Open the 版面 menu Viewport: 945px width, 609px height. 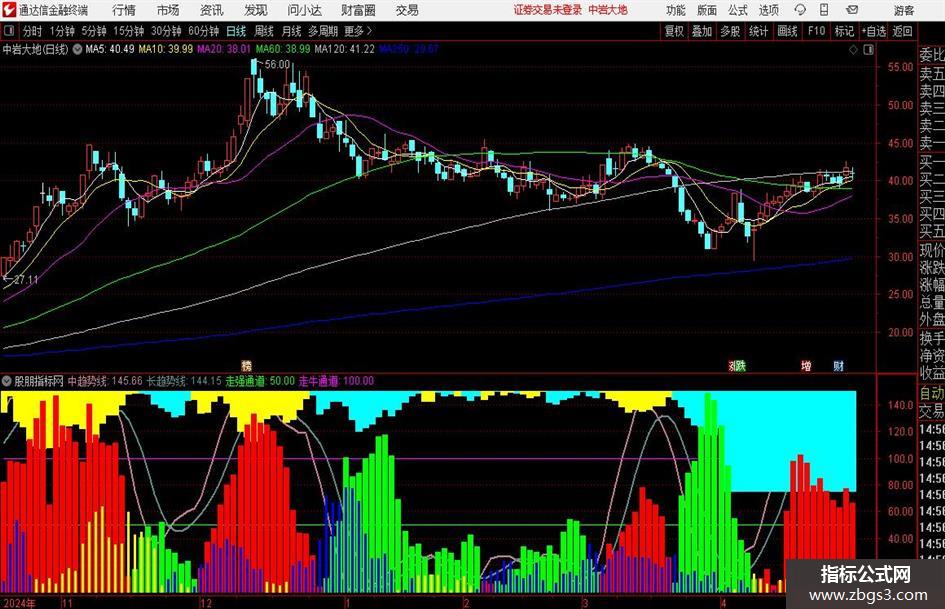pos(707,10)
